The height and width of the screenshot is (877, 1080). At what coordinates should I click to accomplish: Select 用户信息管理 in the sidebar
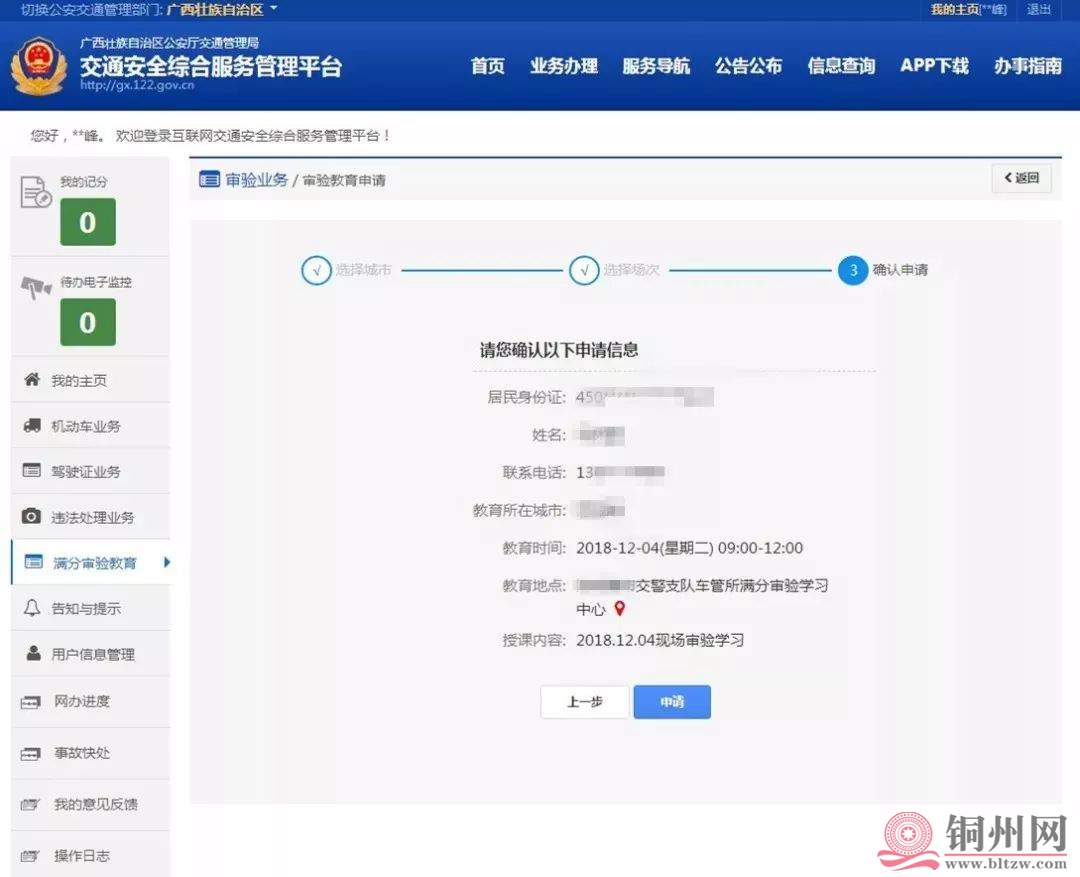[x=90, y=654]
